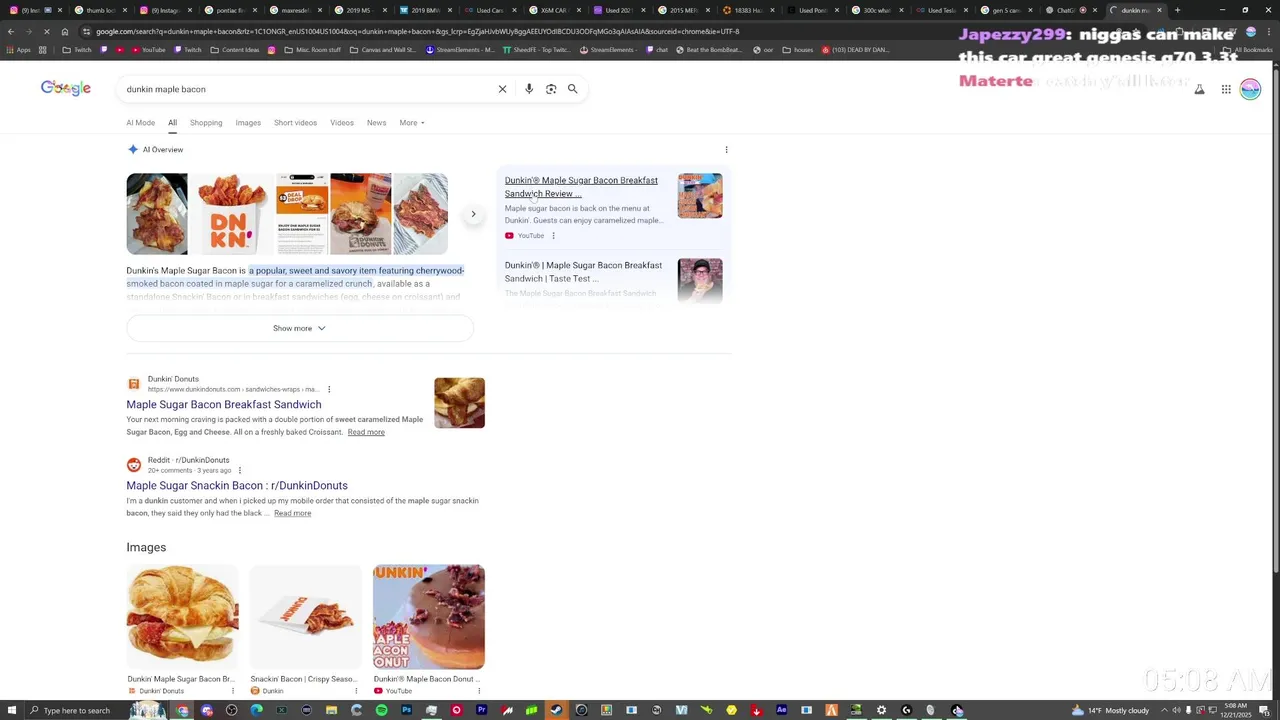Image resolution: width=1280 pixels, height=720 pixels.
Task: Open Windows Start menu
Action: point(10,710)
